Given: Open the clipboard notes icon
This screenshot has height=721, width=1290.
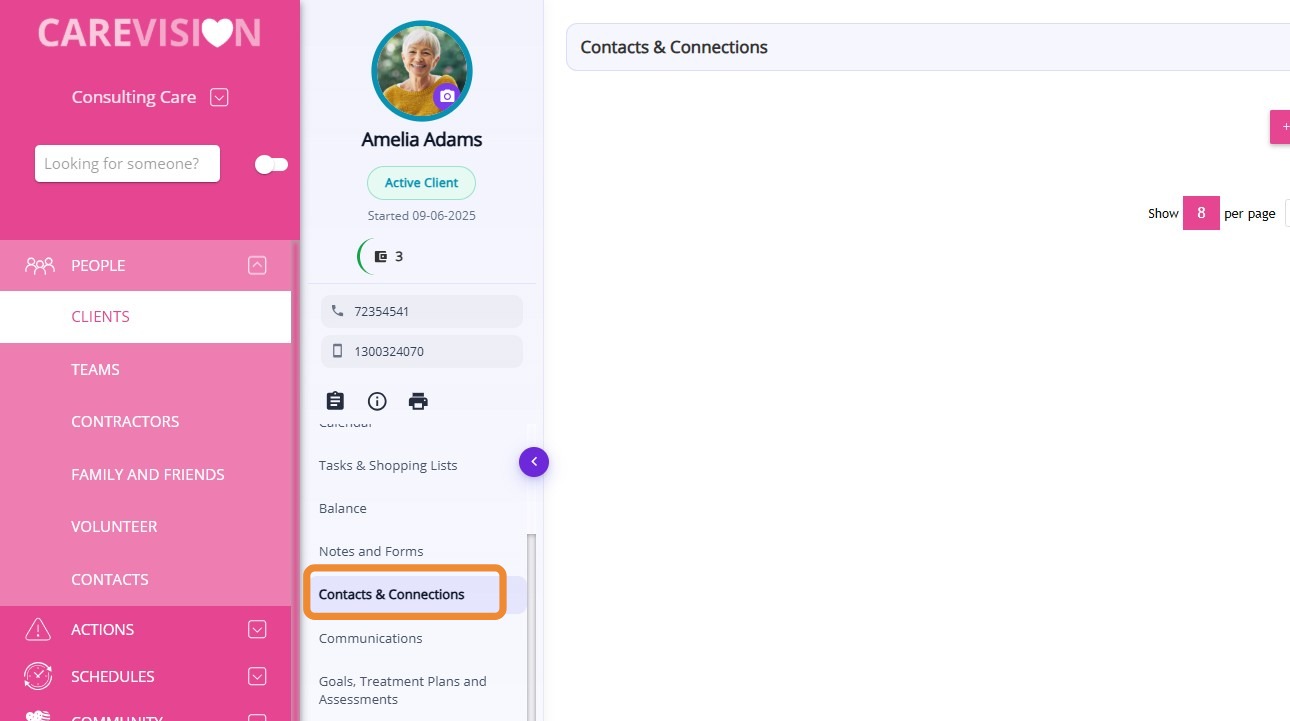Looking at the screenshot, I should (335, 401).
